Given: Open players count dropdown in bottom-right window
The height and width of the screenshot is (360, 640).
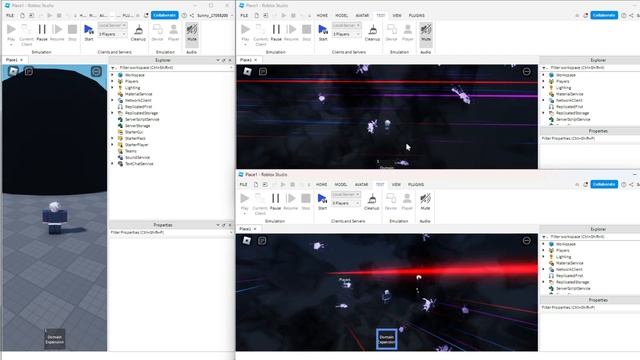Looking at the screenshot, I should tap(346, 203).
